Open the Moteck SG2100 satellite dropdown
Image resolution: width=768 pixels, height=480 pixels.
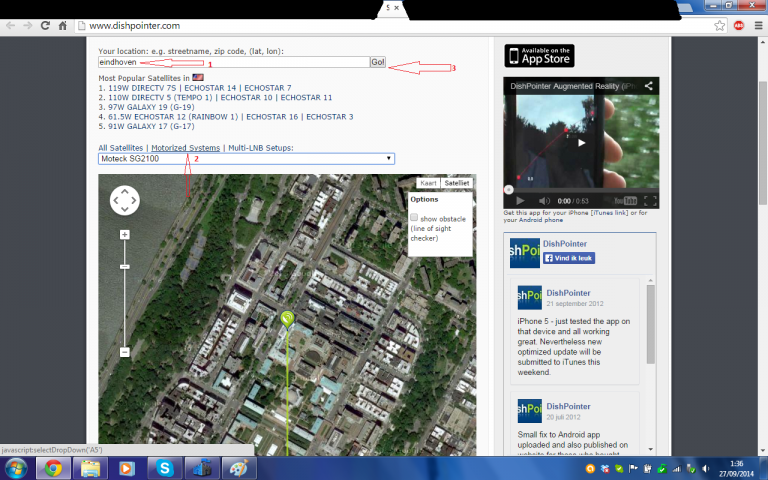click(x=246, y=158)
